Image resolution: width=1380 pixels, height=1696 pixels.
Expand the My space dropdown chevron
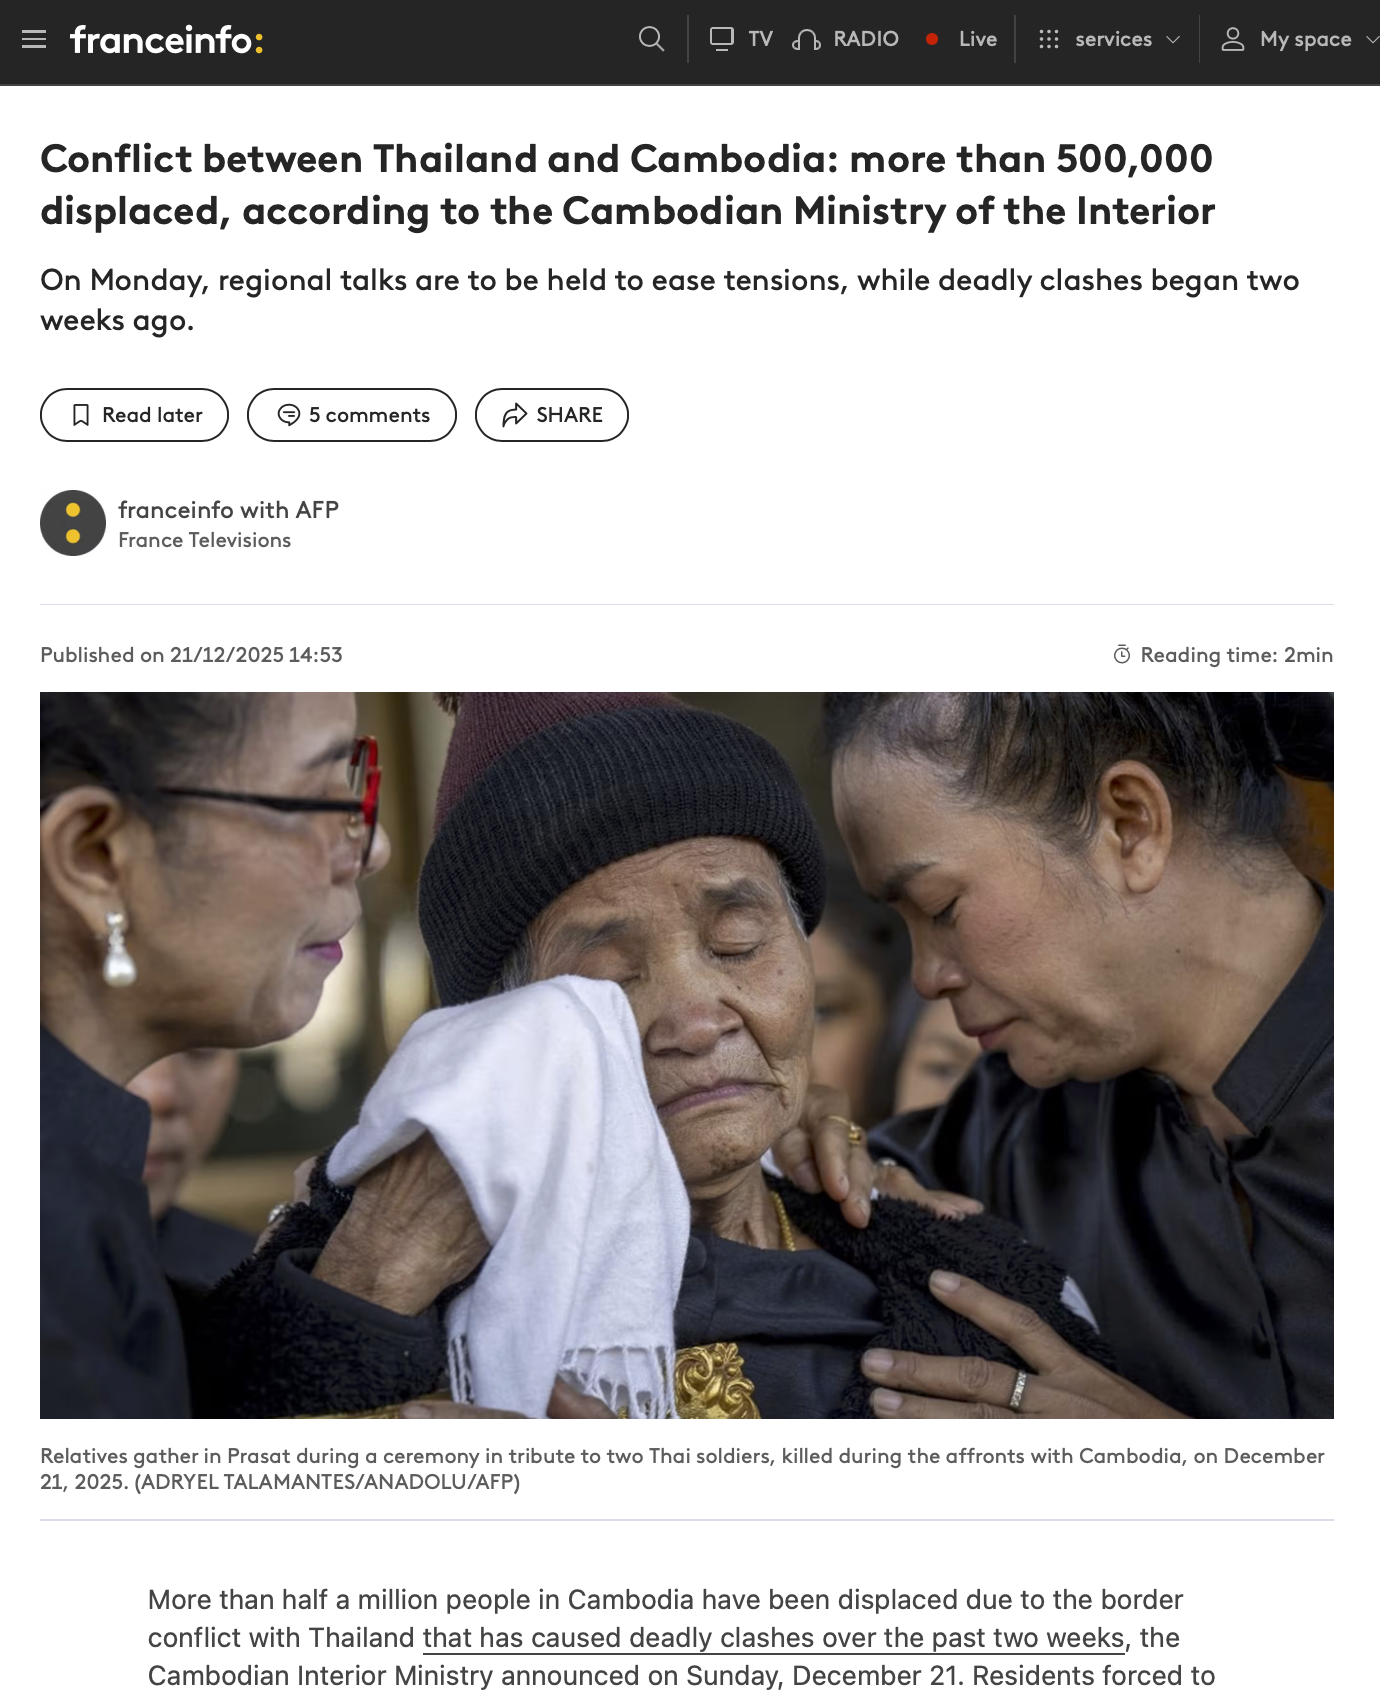[1372, 40]
